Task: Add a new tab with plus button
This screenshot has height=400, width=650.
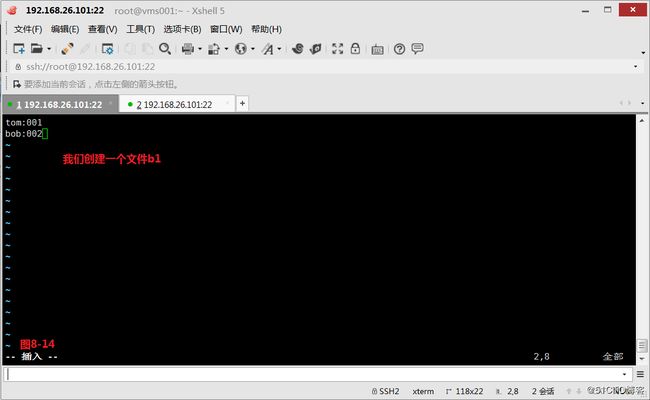Action: click(243, 104)
